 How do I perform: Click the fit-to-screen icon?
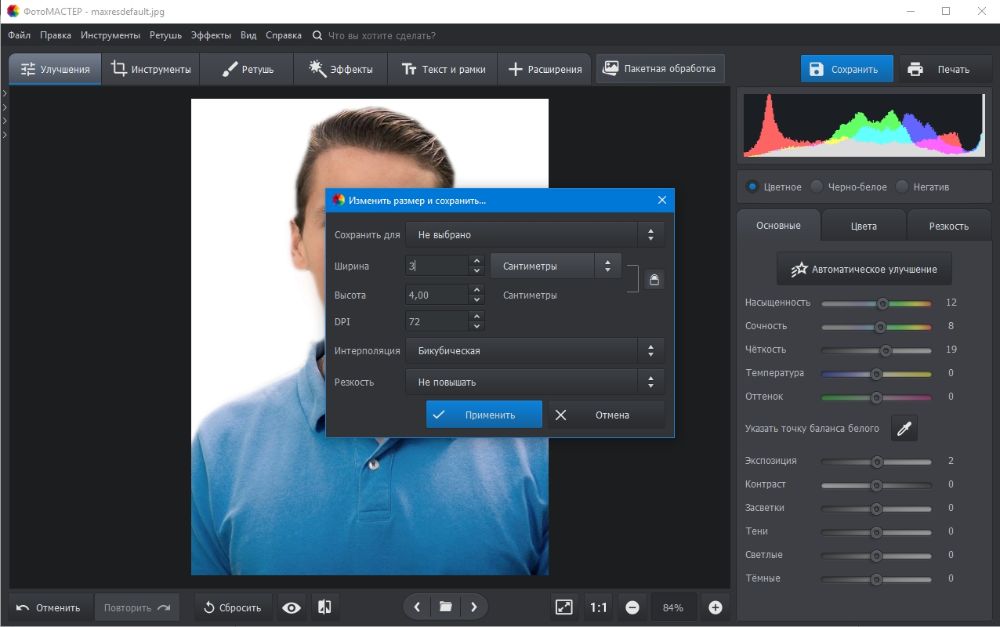coord(564,607)
